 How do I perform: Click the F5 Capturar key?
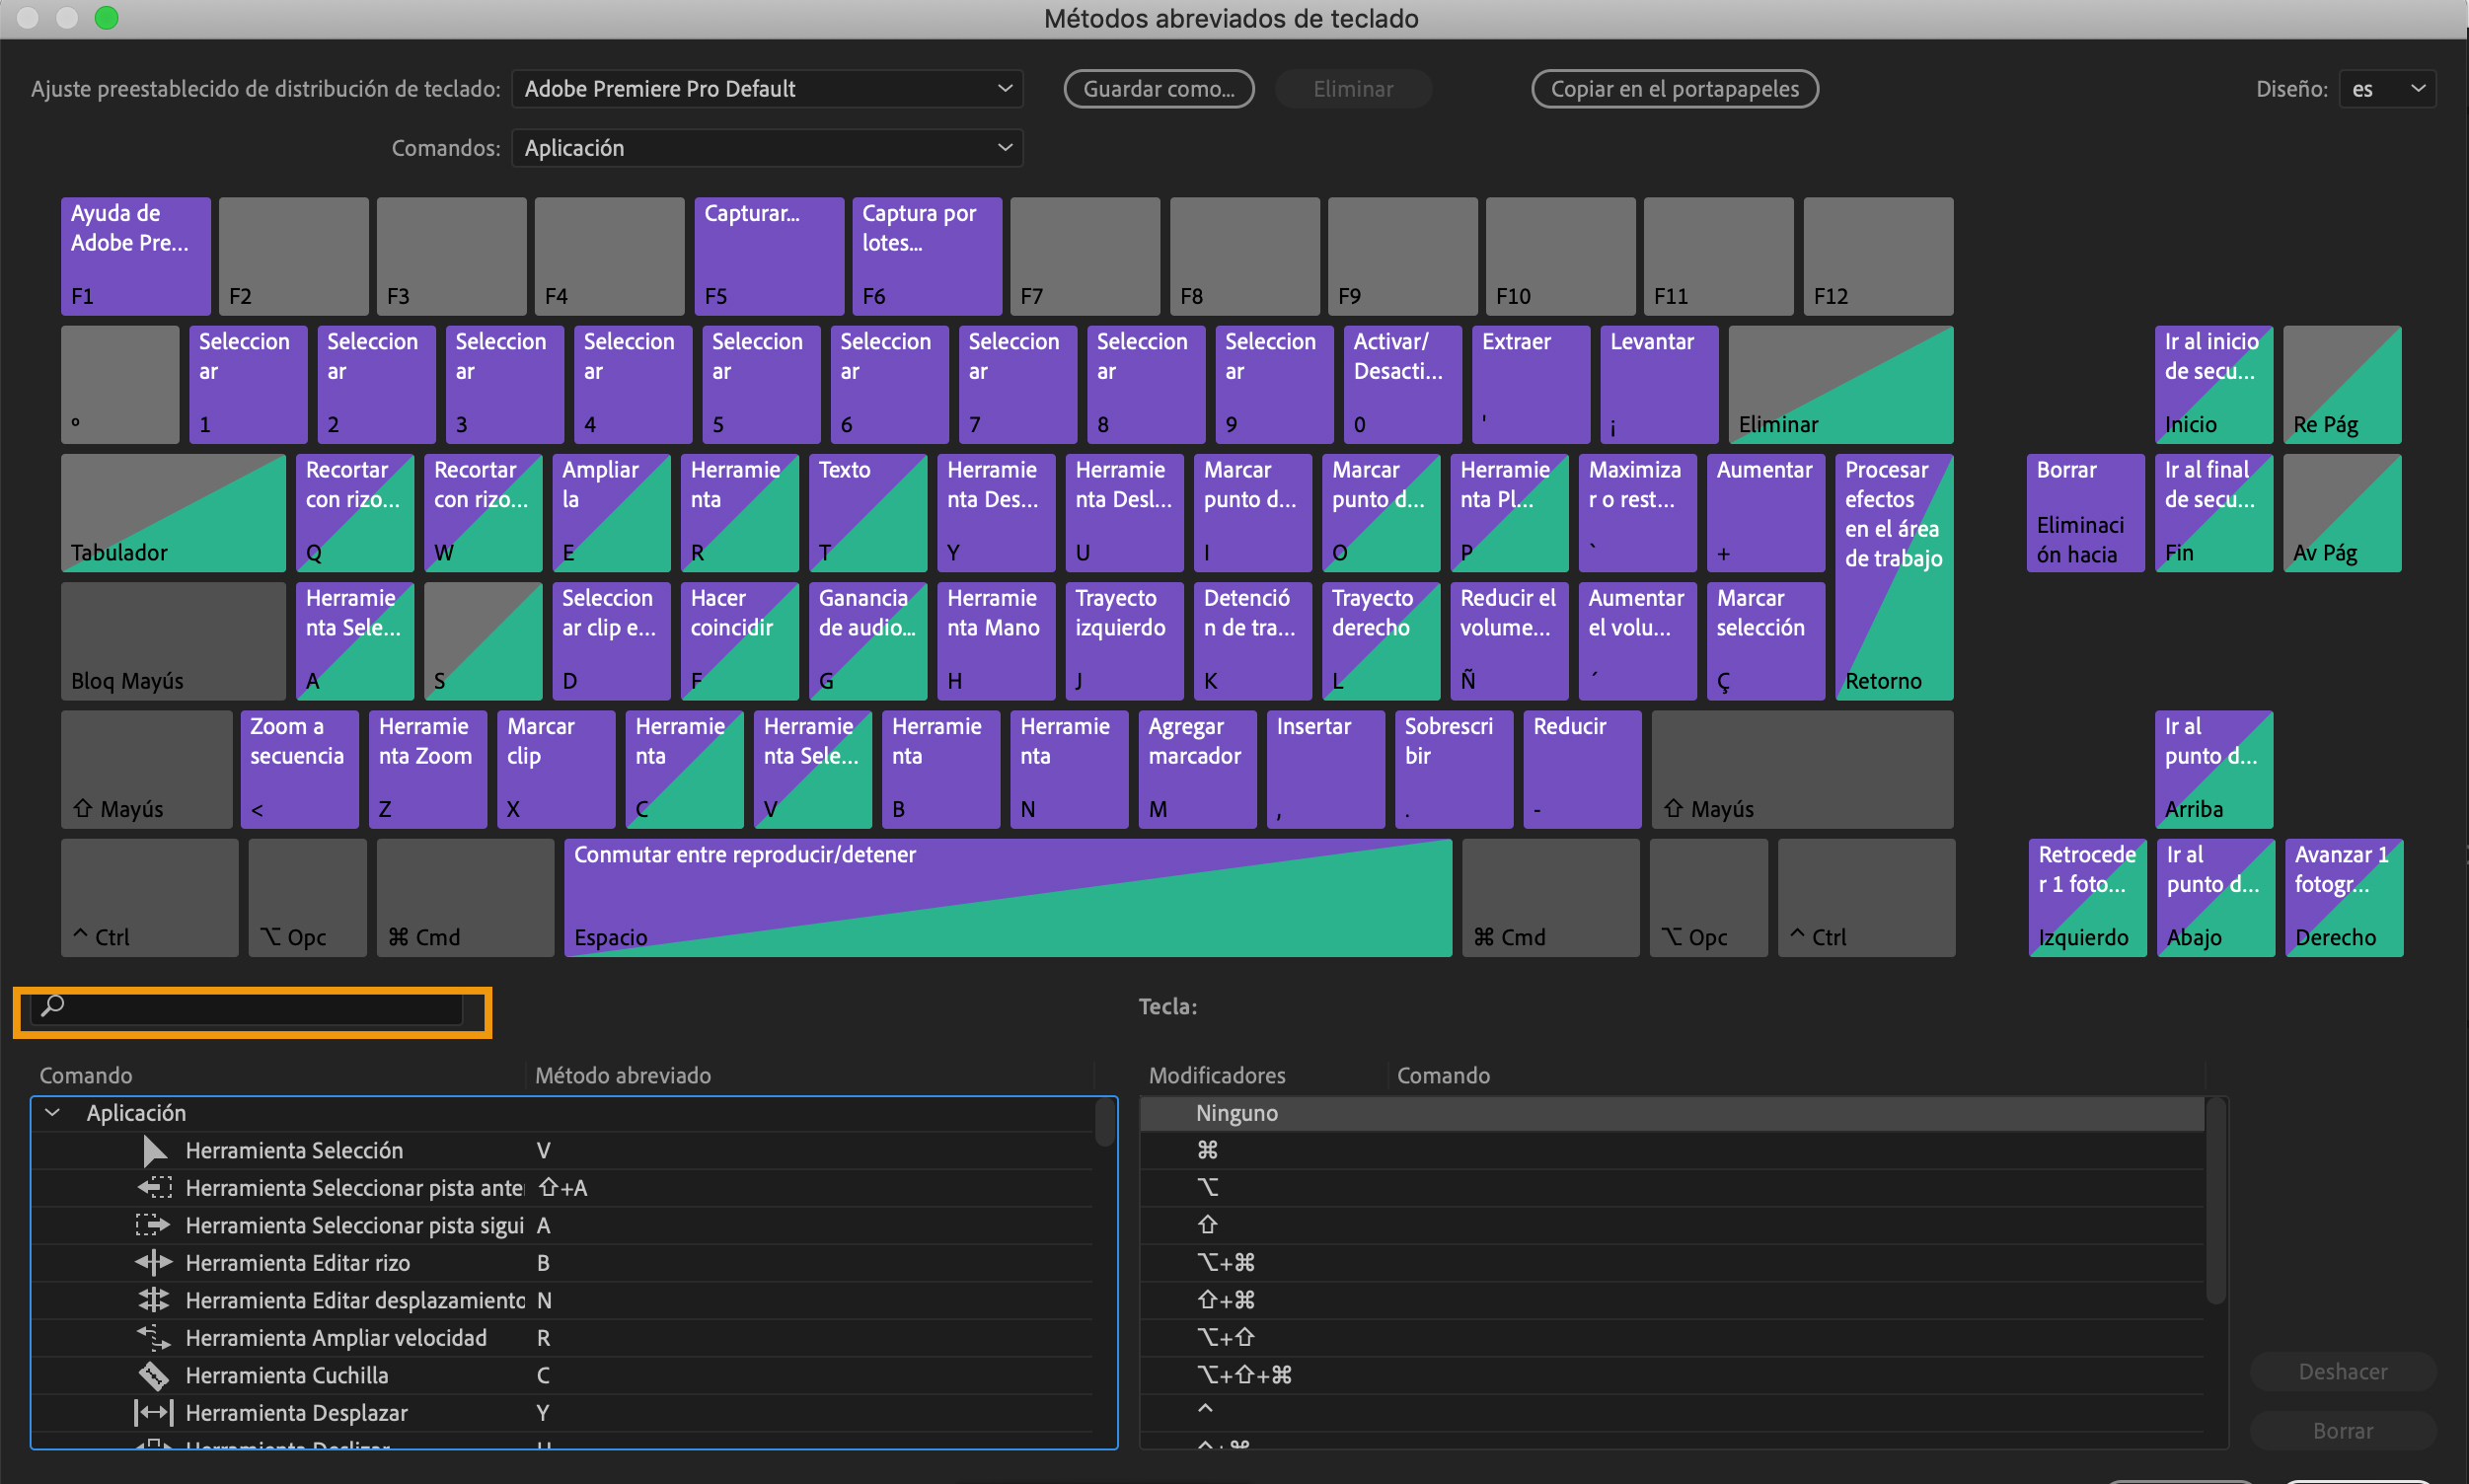coord(769,256)
